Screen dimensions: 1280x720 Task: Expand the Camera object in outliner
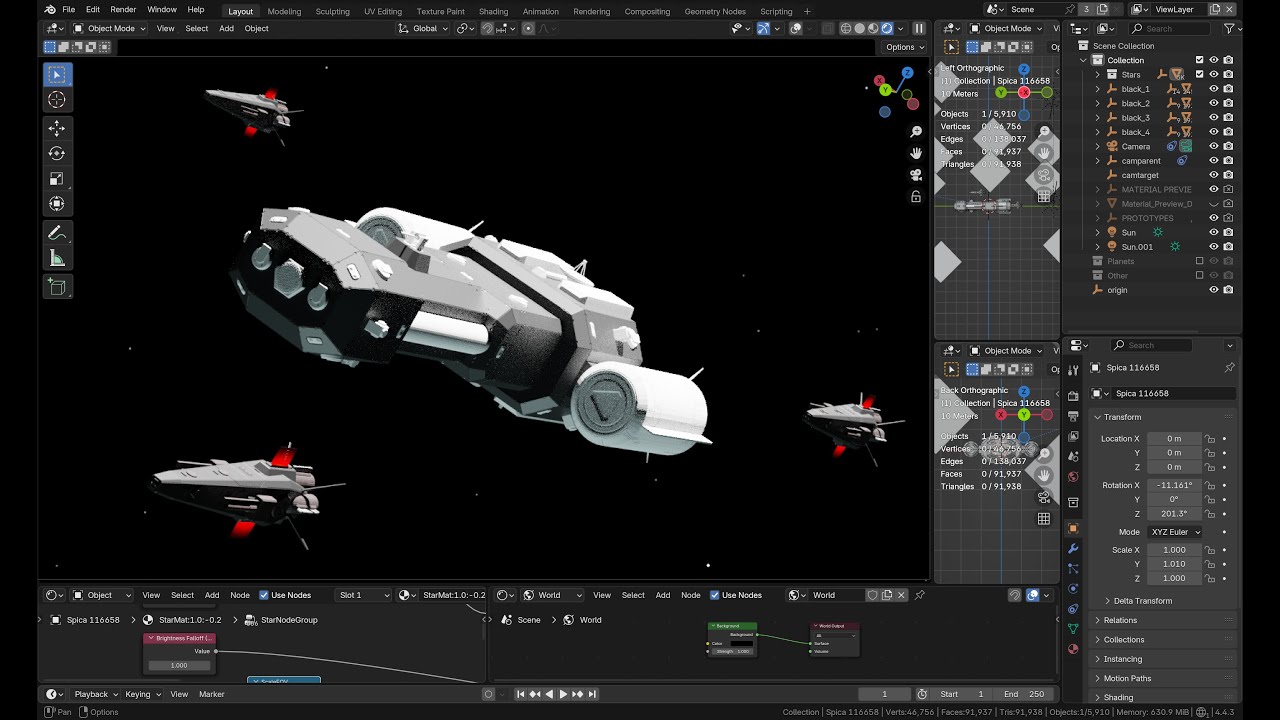1097,146
